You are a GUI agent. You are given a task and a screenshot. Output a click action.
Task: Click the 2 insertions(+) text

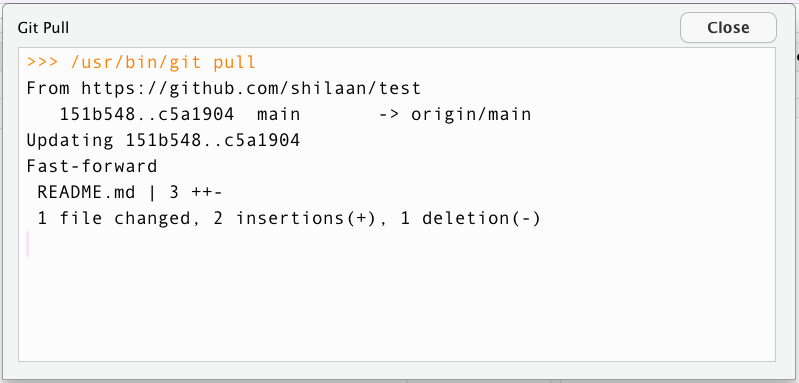pos(295,218)
